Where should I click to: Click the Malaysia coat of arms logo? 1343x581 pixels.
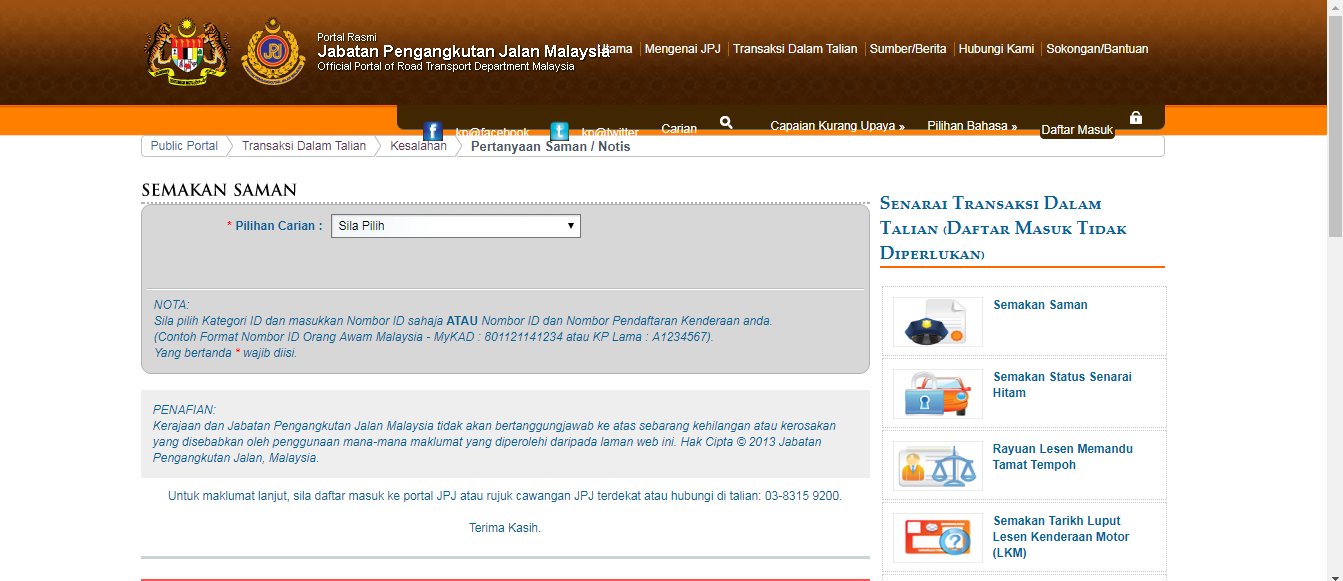click(187, 51)
